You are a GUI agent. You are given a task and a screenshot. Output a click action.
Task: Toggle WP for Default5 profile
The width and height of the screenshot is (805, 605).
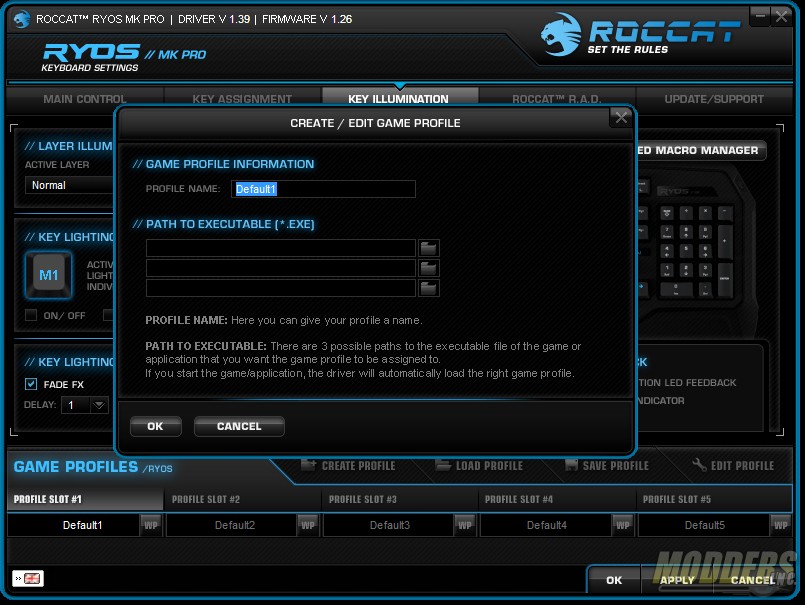[781, 525]
